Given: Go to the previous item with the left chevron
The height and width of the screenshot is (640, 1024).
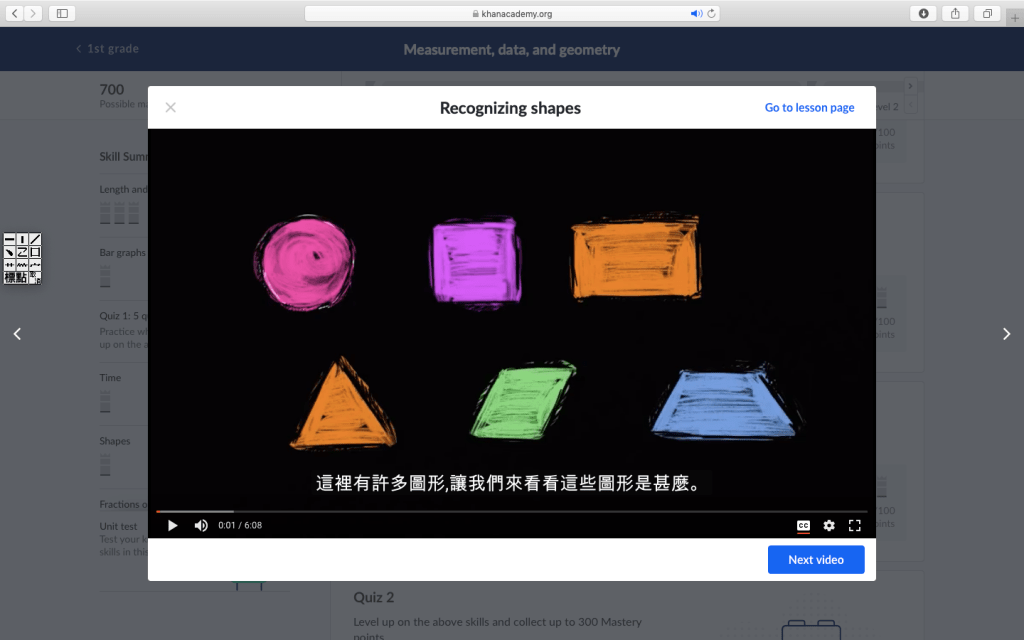Looking at the screenshot, I should coord(17,334).
